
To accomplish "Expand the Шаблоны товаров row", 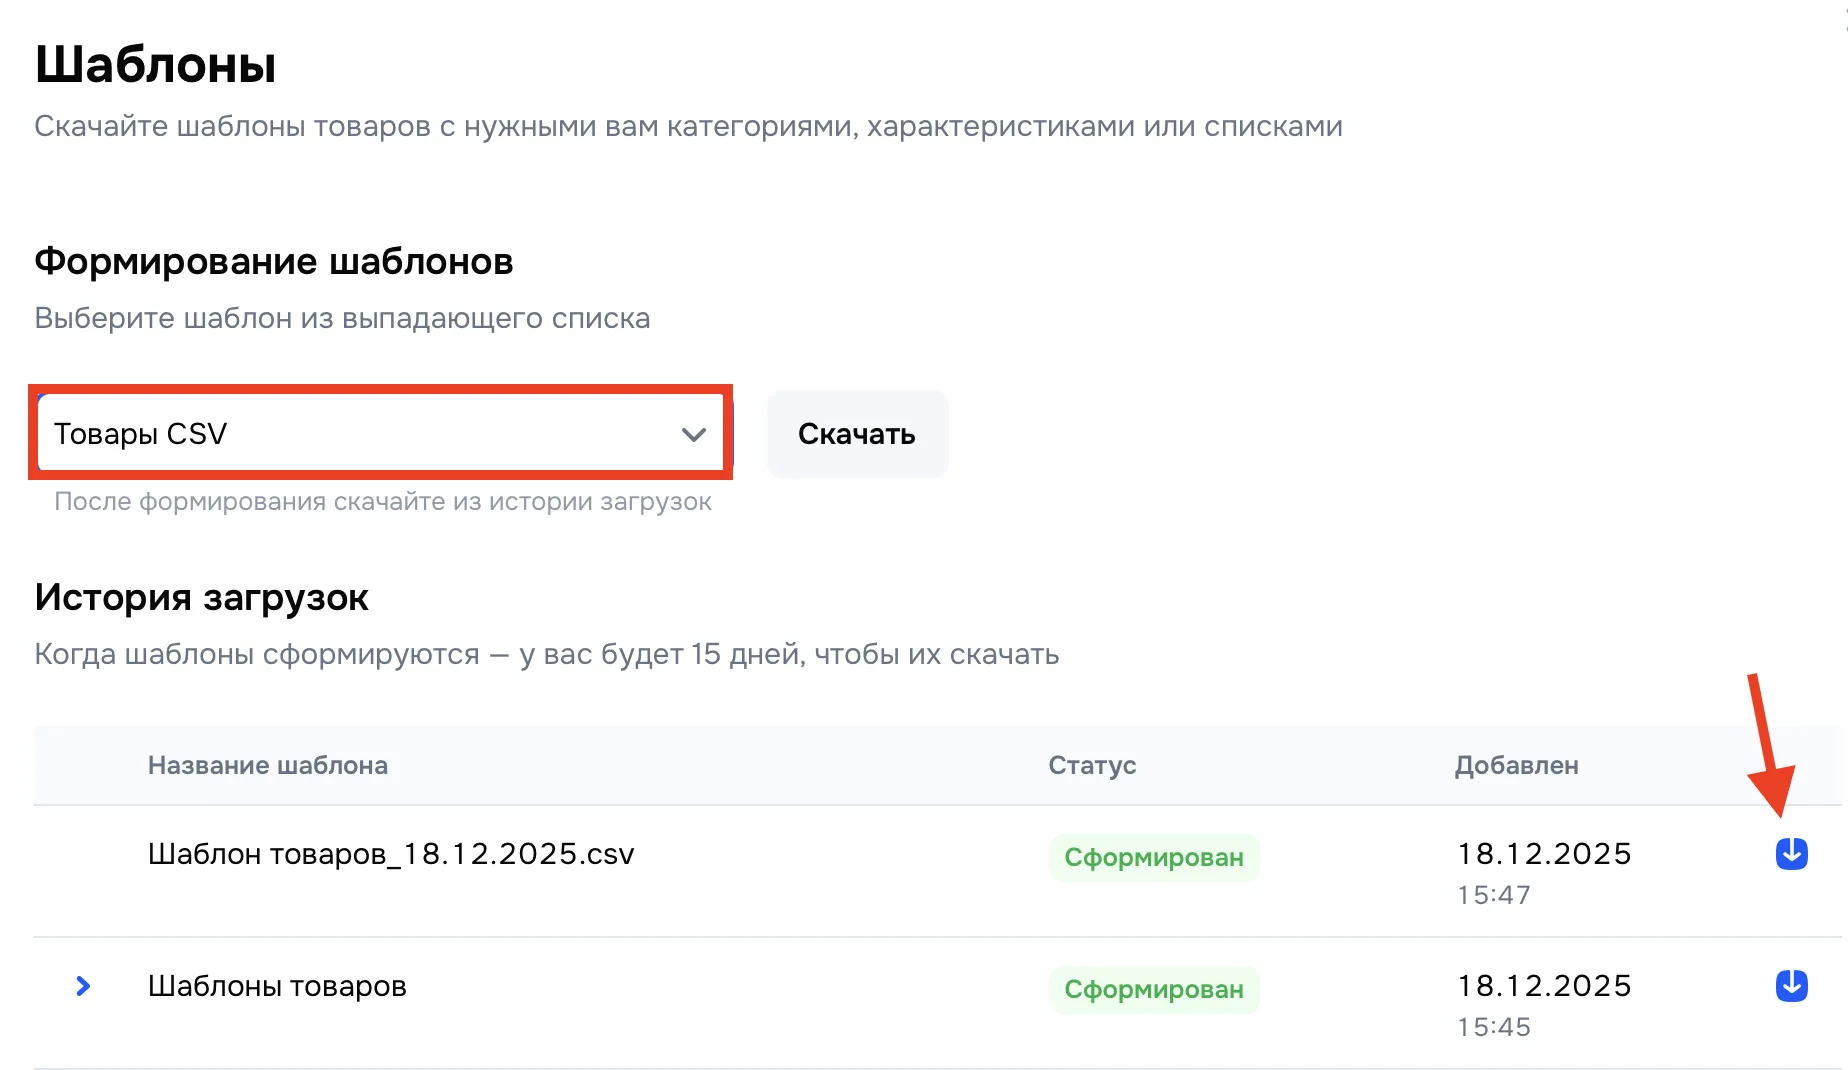I will coord(82,986).
